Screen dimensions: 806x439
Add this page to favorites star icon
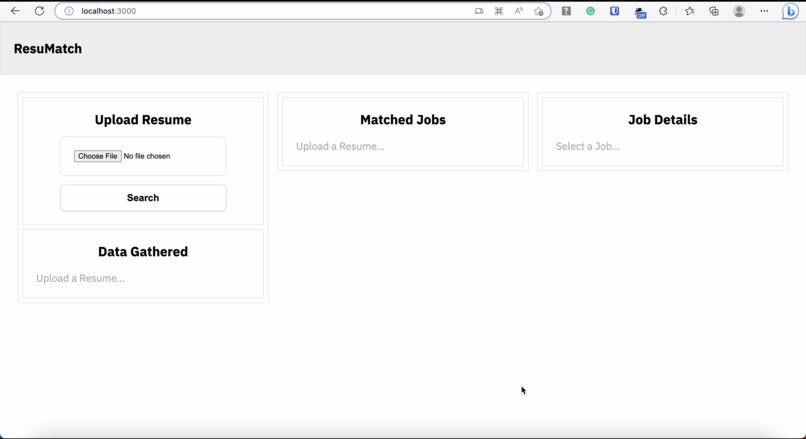point(539,11)
